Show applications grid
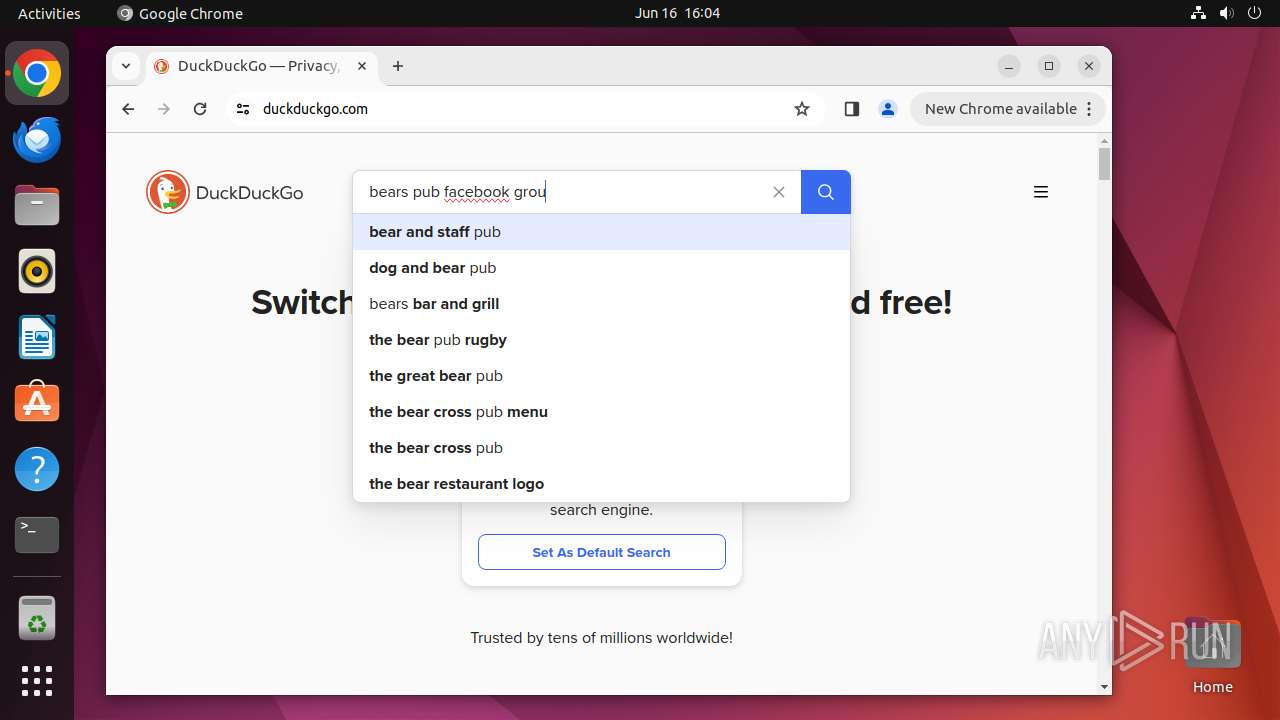The height and width of the screenshot is (720, 1280). [x=37, y=681]
